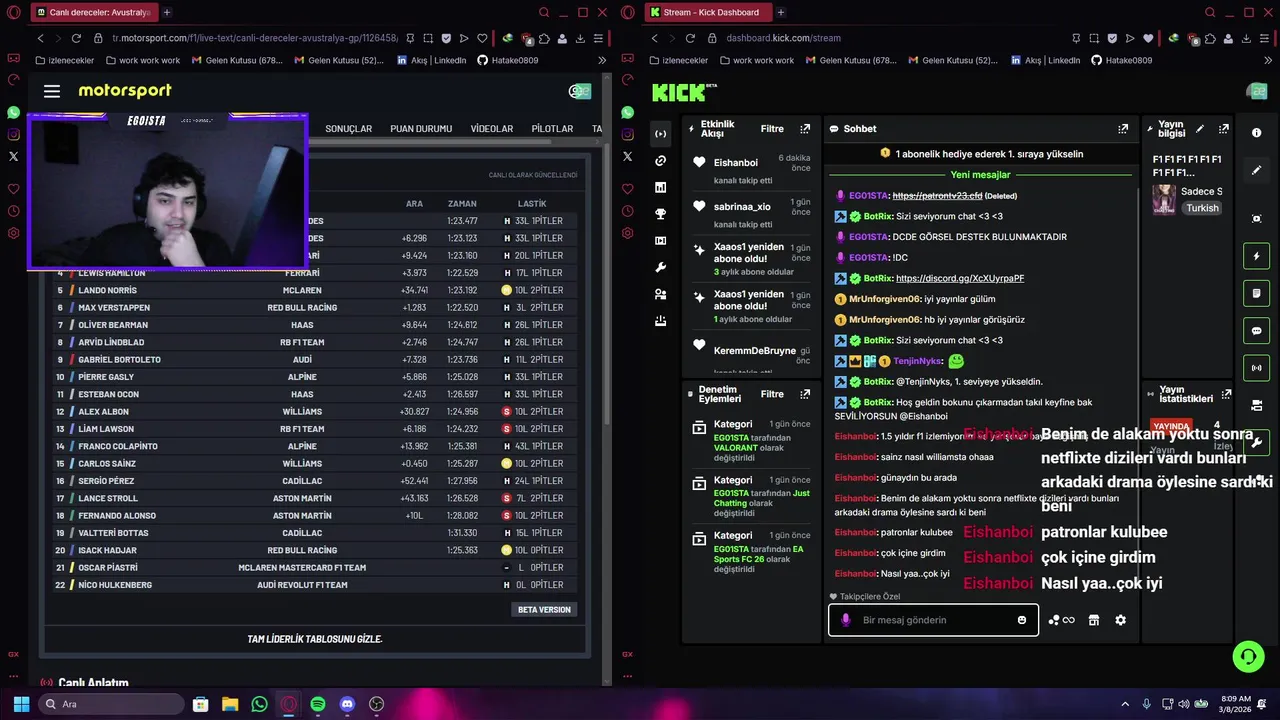
Task: Toggle the notes panel button in right sidebar
Action: 1257,294
